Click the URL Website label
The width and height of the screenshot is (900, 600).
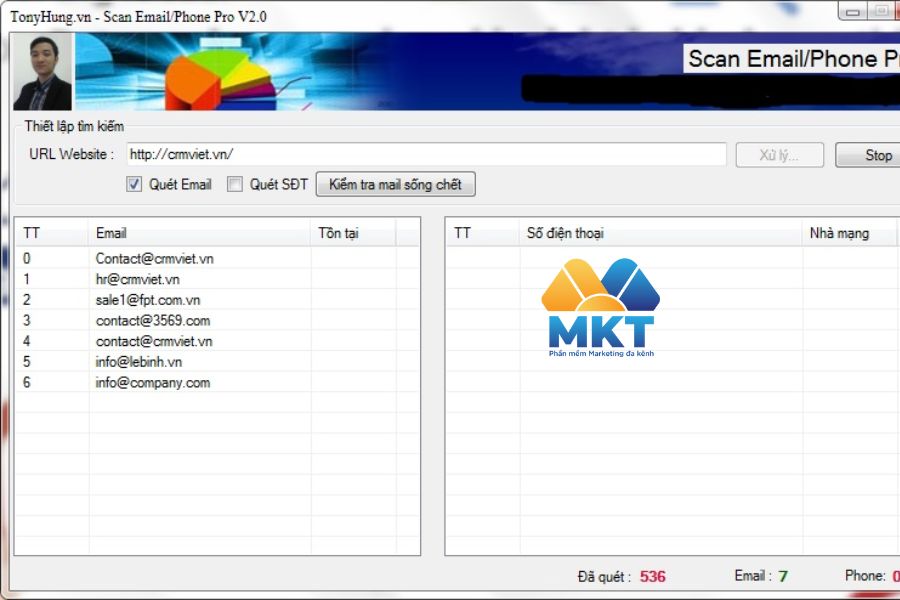72,154
